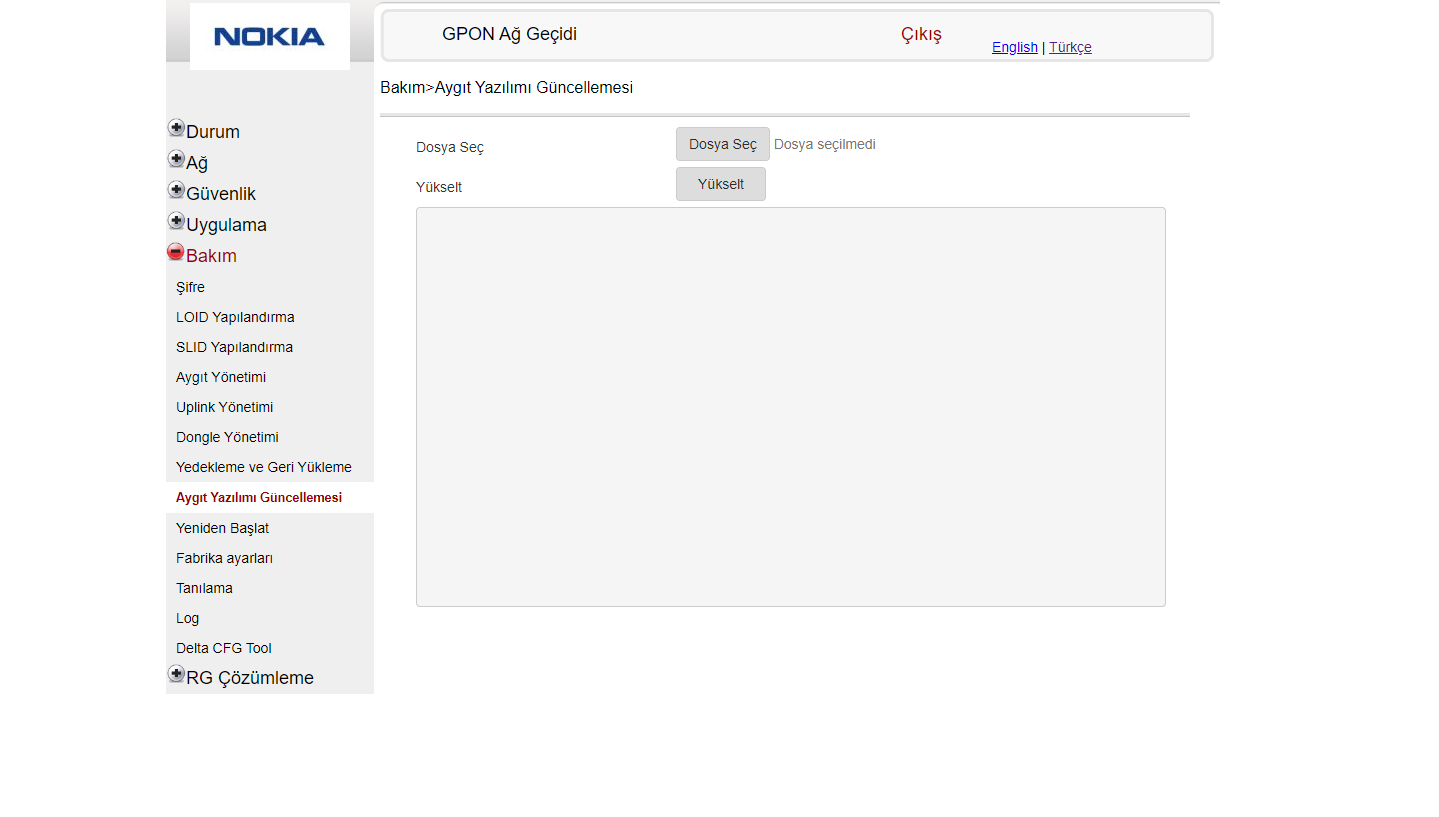Click the 'Dosya Seç' field label

point(450,147)
